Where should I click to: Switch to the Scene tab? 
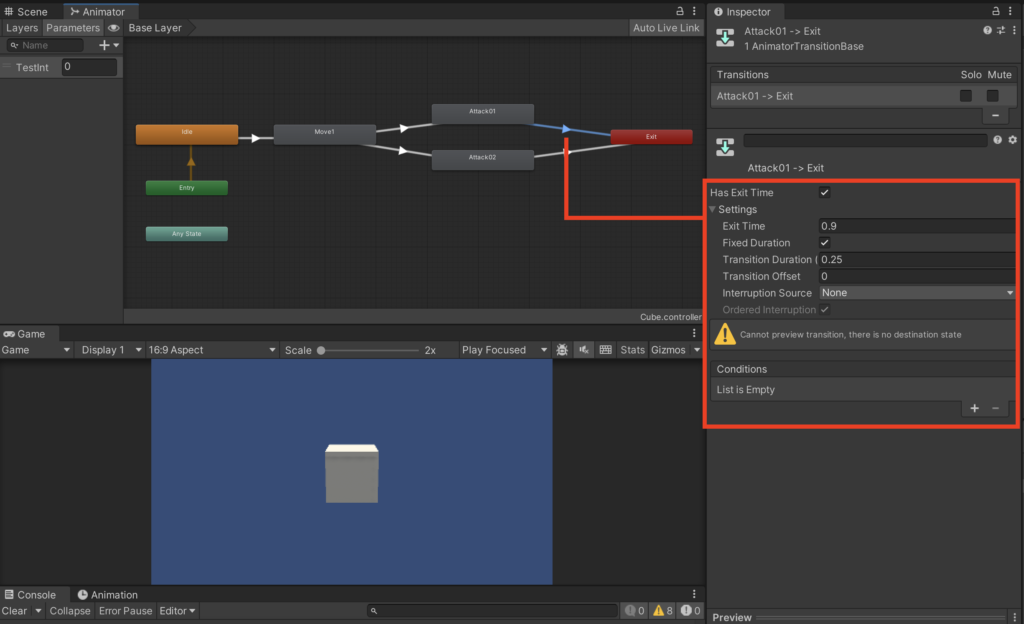(30, 11)
